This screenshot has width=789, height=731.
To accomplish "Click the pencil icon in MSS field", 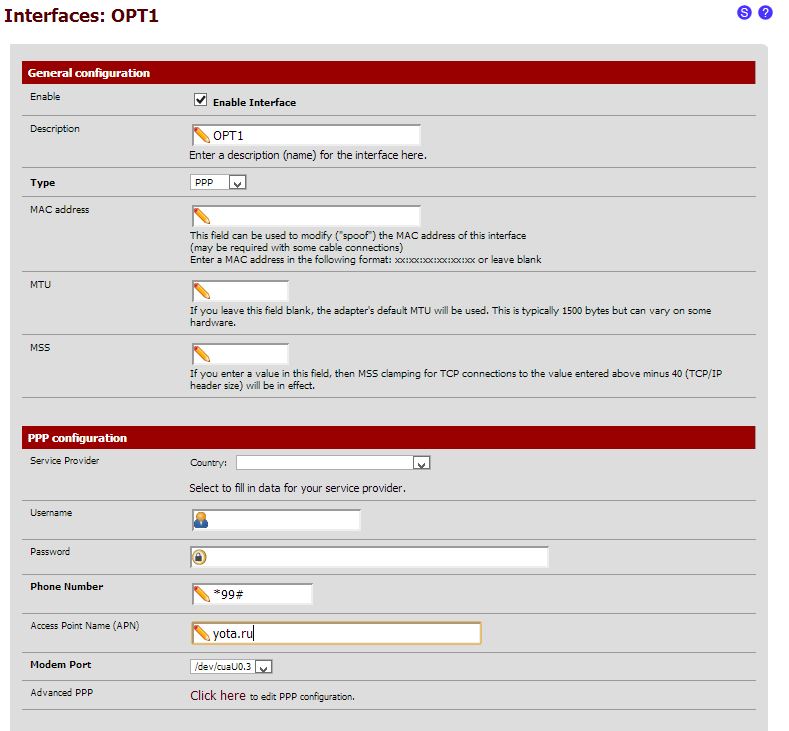I will point(201,354).
